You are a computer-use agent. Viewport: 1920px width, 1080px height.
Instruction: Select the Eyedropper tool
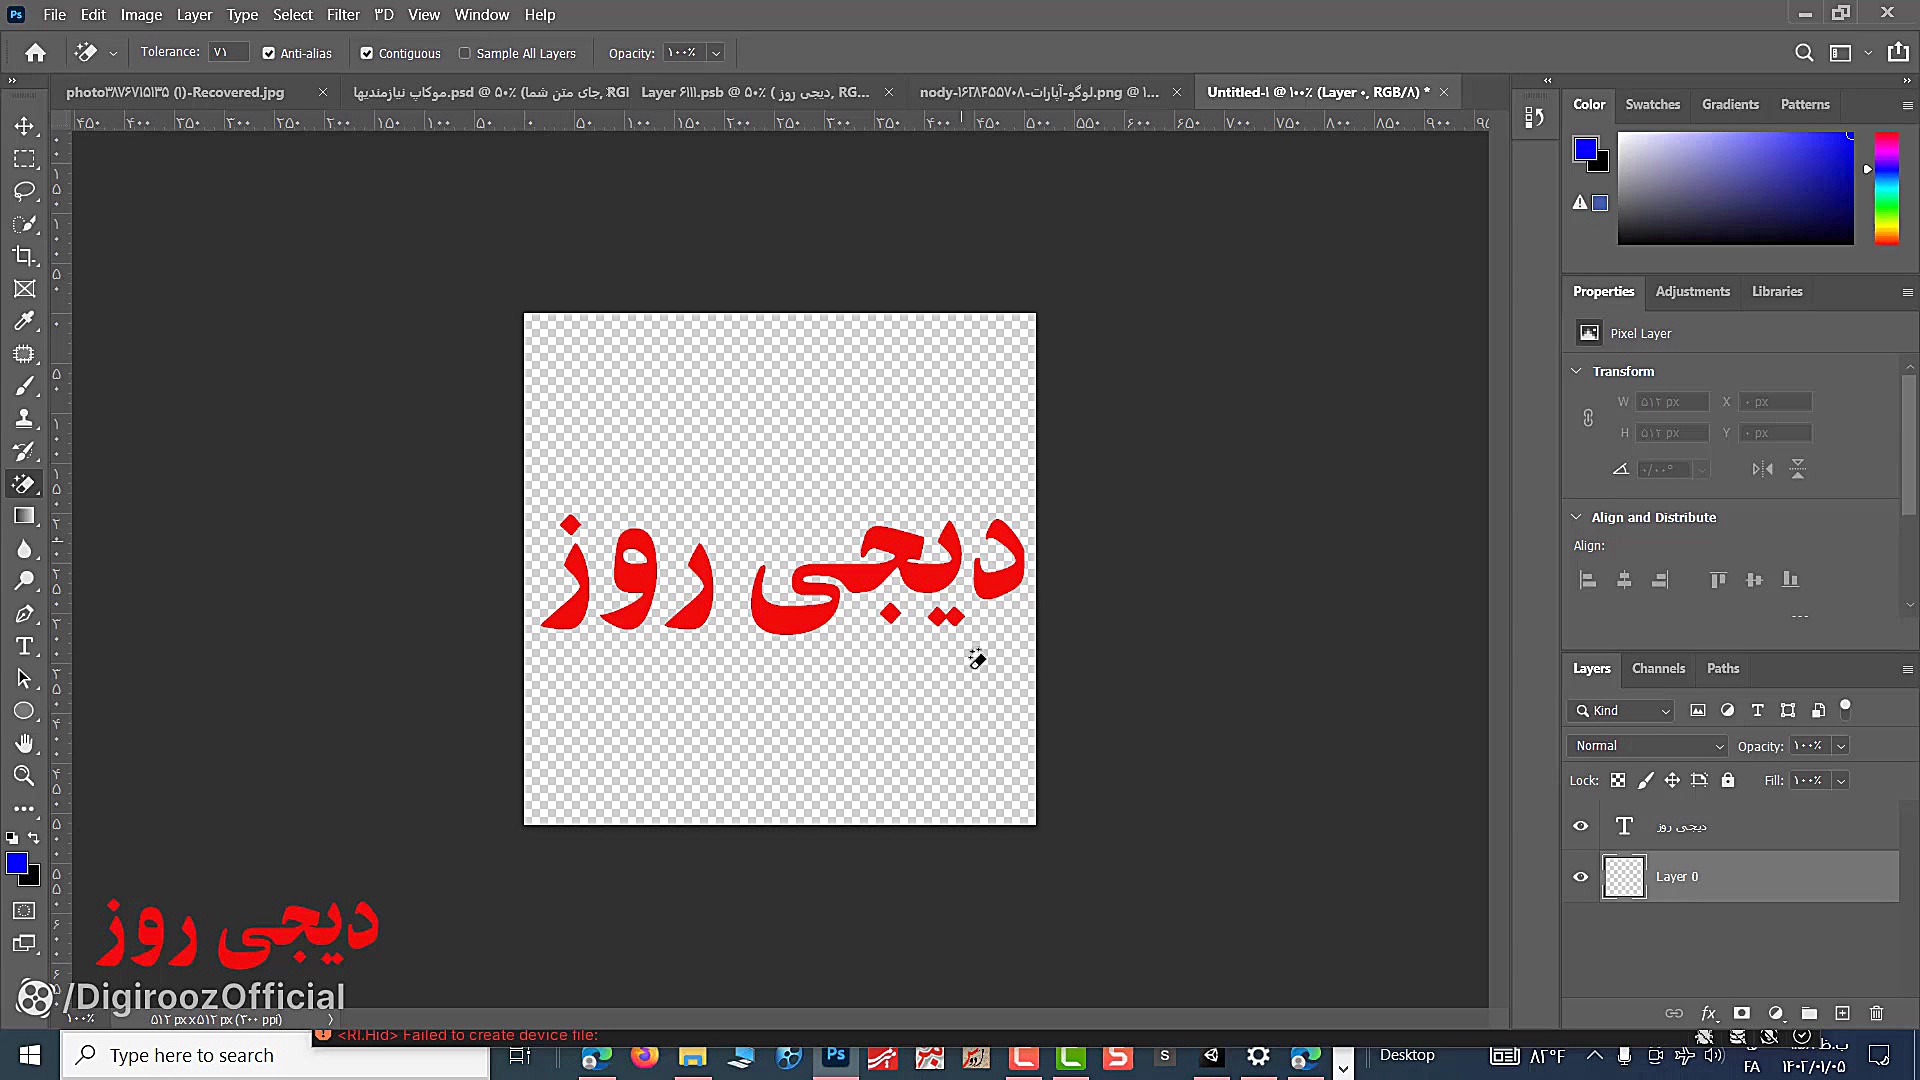coord(25,321)
